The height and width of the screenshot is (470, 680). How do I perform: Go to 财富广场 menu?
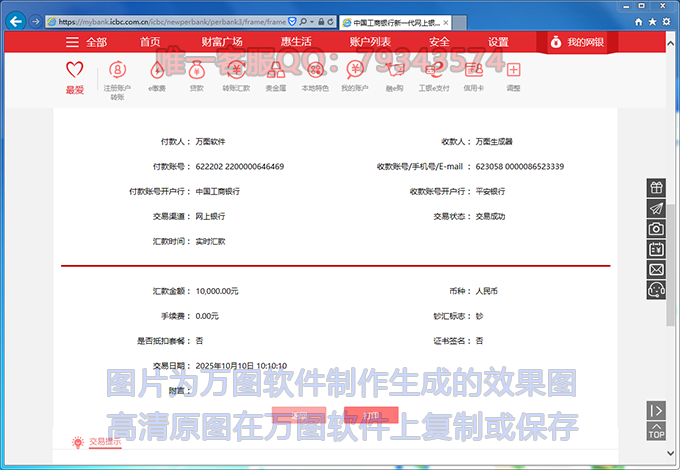point(222,42)
